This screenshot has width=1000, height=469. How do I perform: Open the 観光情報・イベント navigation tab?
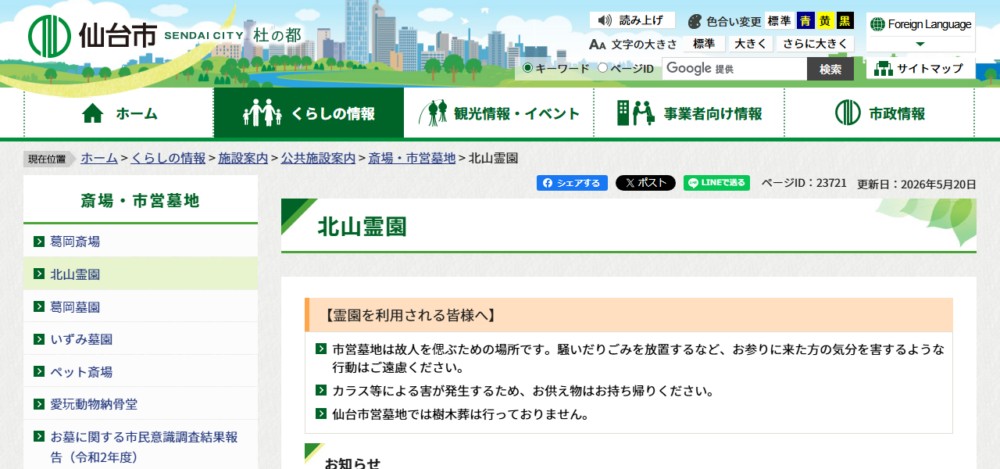(499, 114)
